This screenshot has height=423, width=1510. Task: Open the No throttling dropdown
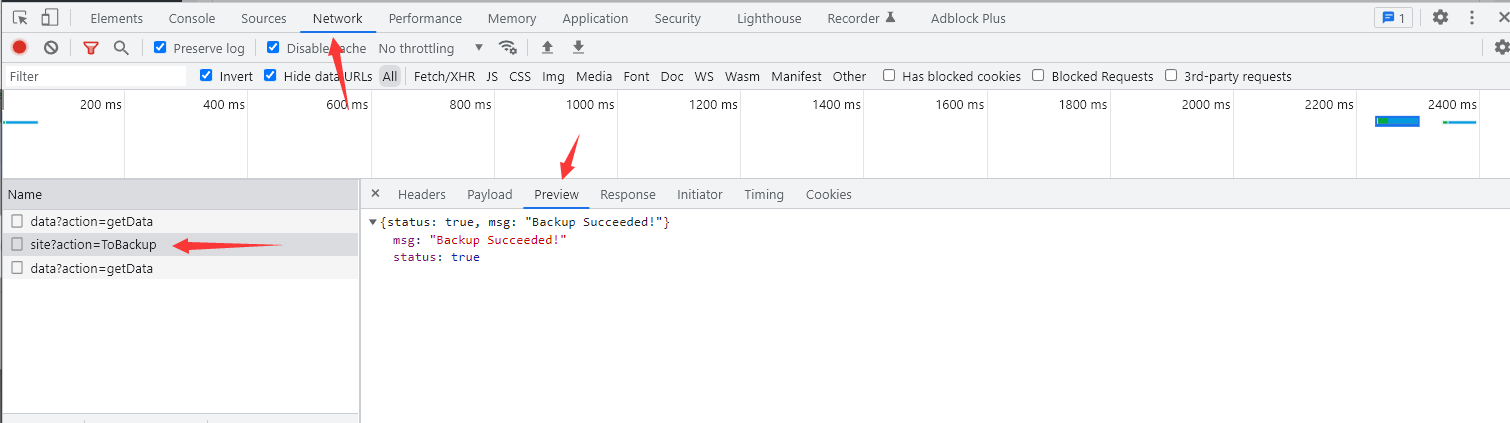point(431,48)
